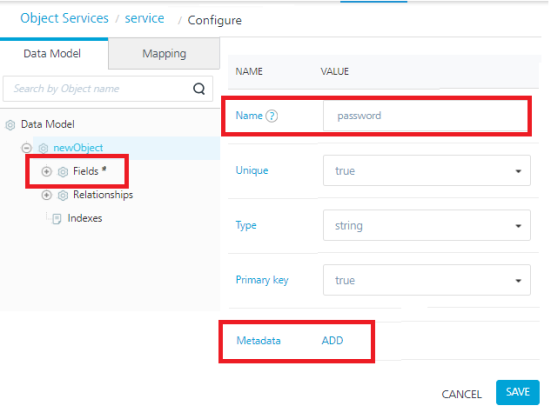Open the Type dropdown showing string
The width and height of the screenshot is (551, 419).
point(427,225)
